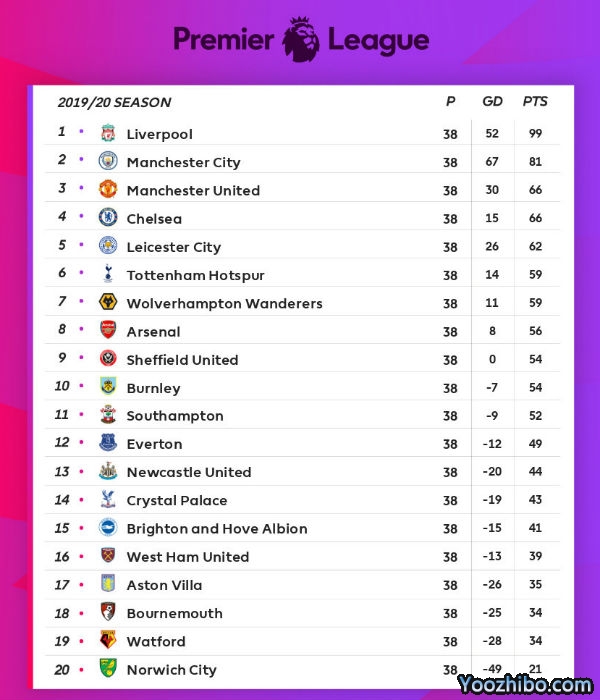The image size is (600, 700).
Task: Click the Manchester City club badge
Action: [108, 161]
